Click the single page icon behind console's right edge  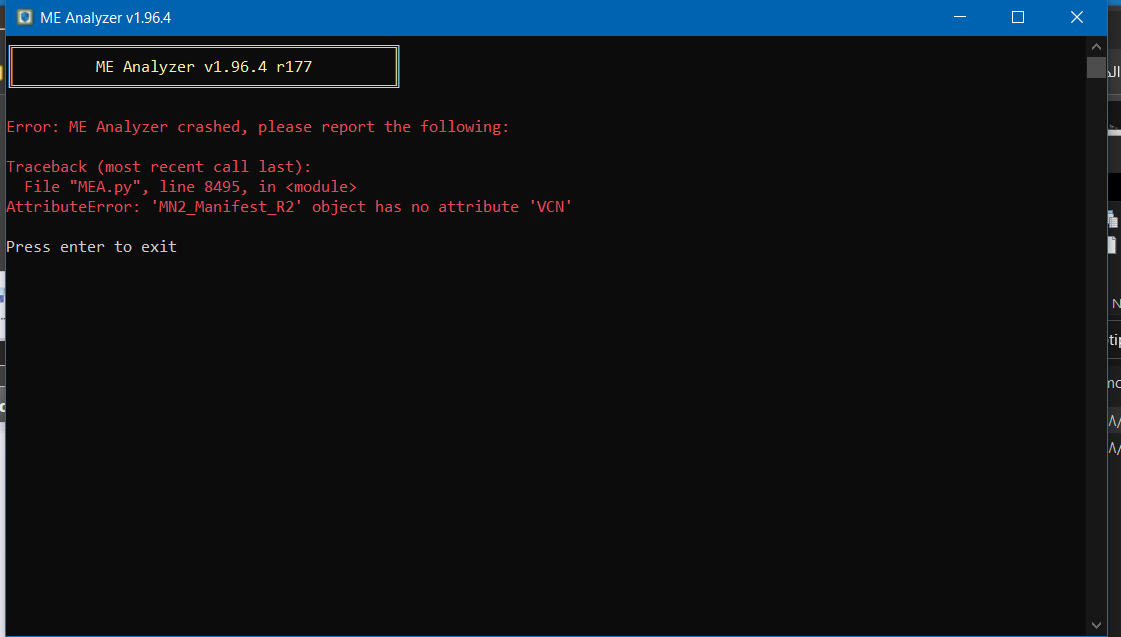click(1112, 245)
